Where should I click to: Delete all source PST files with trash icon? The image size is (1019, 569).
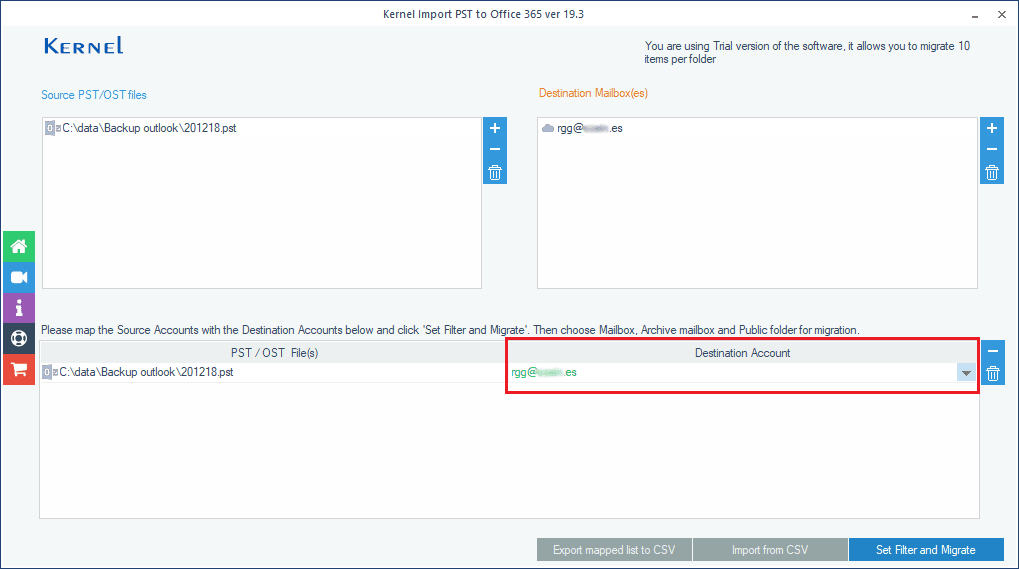tap(495, 173)
